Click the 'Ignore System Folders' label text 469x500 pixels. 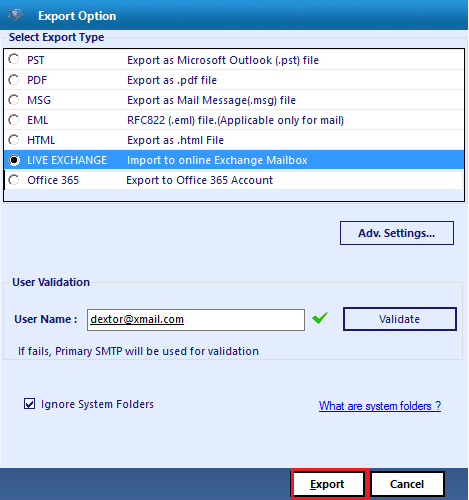click(x=97, y=404)
